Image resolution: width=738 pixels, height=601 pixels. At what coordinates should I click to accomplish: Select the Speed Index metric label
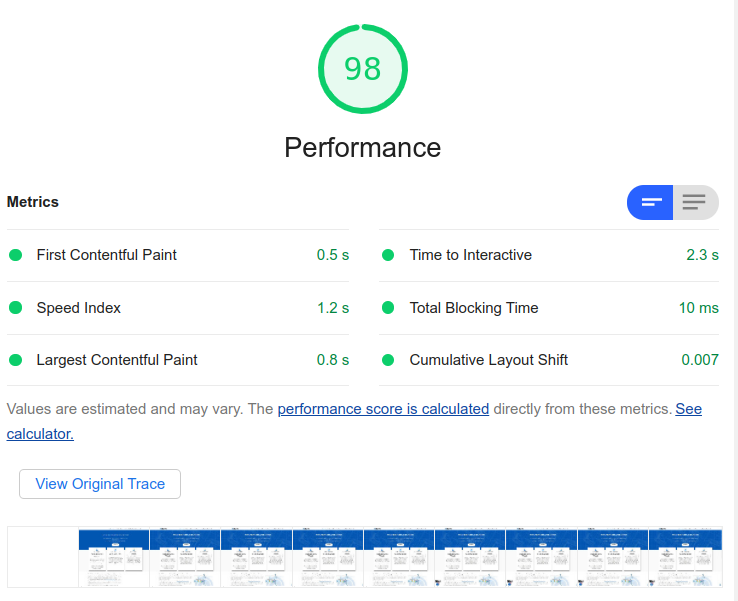point(79,308)
